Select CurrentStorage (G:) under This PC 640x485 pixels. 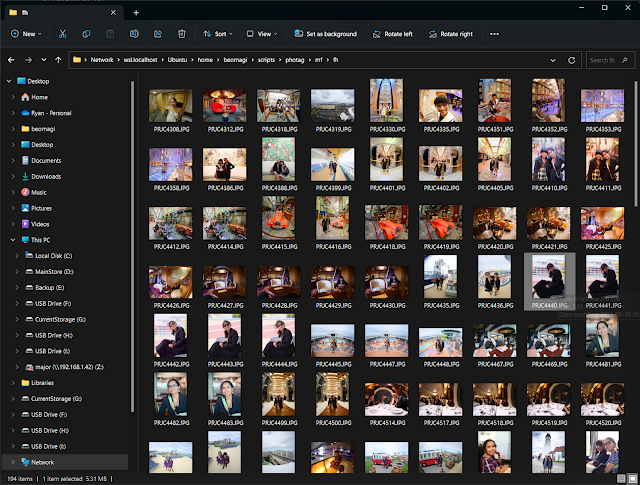coord(60,320)
